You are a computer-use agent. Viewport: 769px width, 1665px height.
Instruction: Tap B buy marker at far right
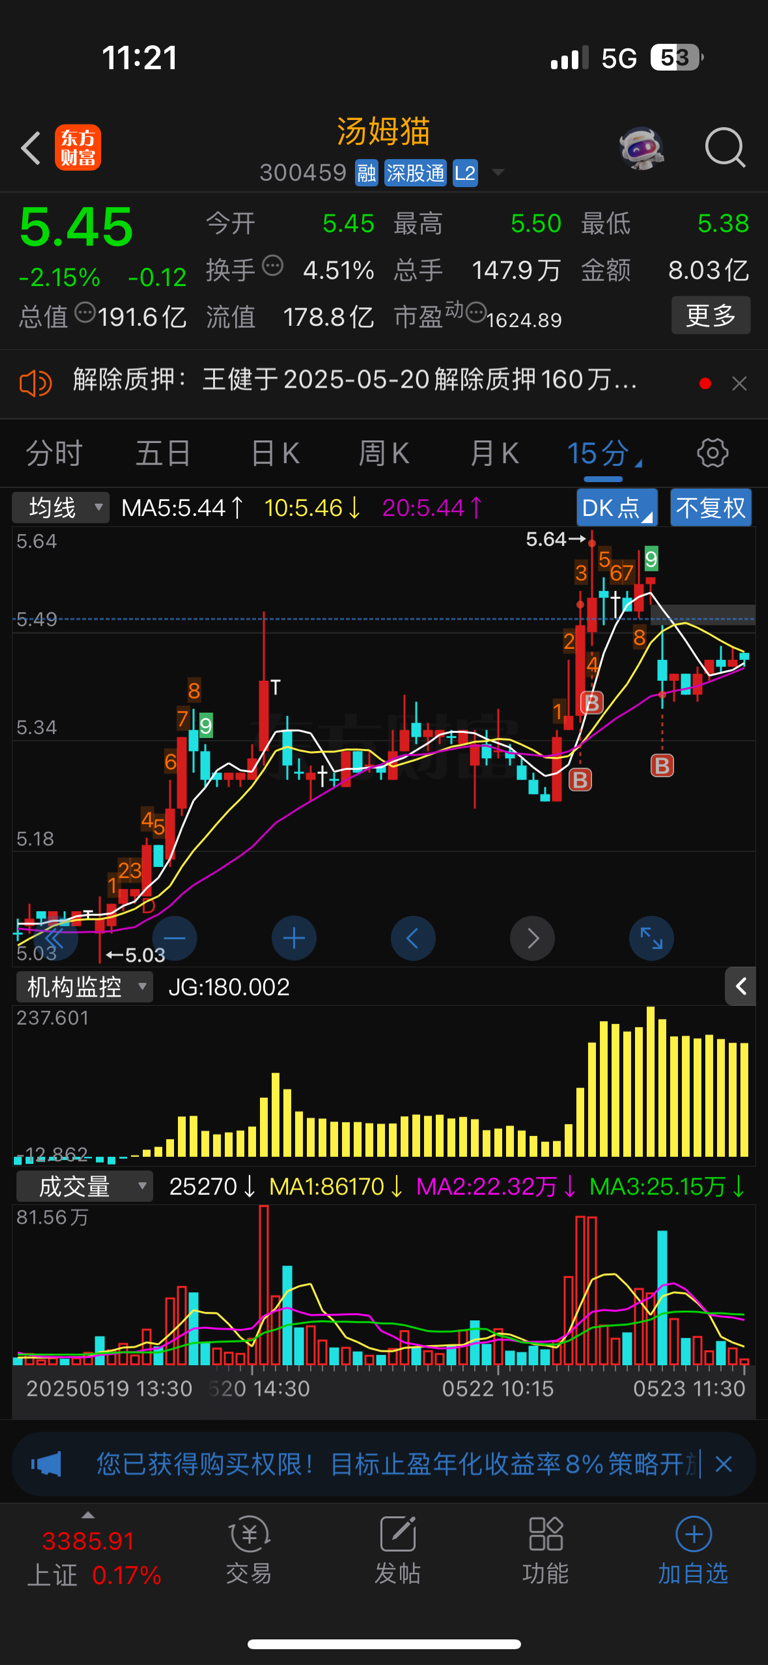tap(662, 766)
